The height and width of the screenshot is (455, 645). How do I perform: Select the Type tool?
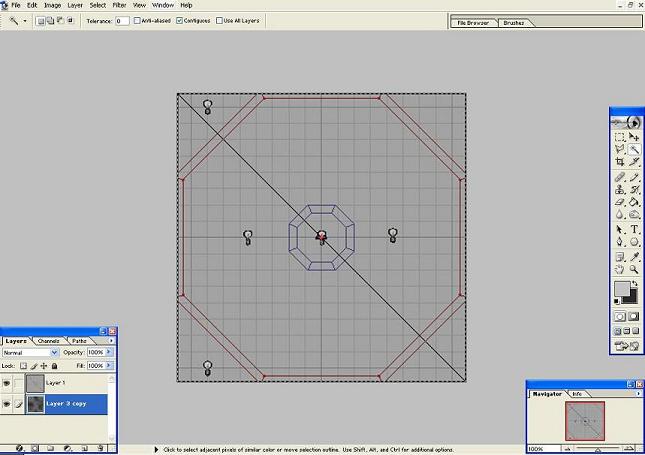pyautogui.click(x=634, y=229)
